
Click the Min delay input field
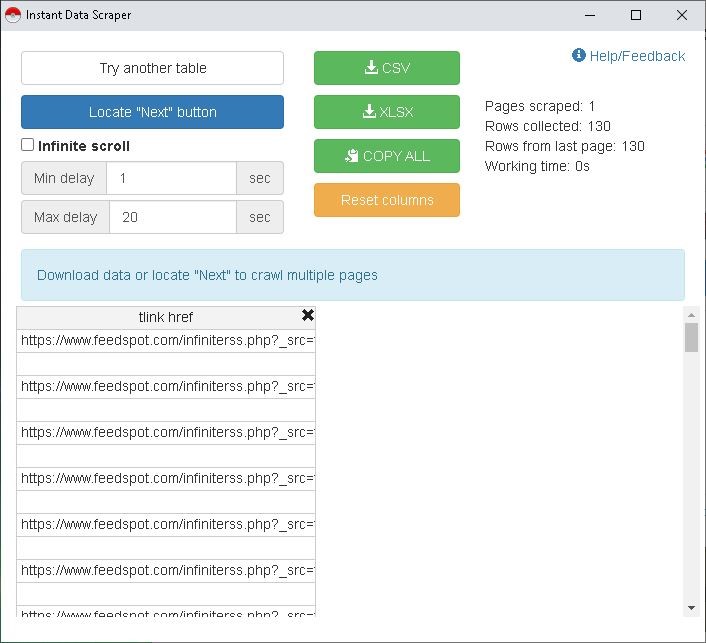click(171, 178)
